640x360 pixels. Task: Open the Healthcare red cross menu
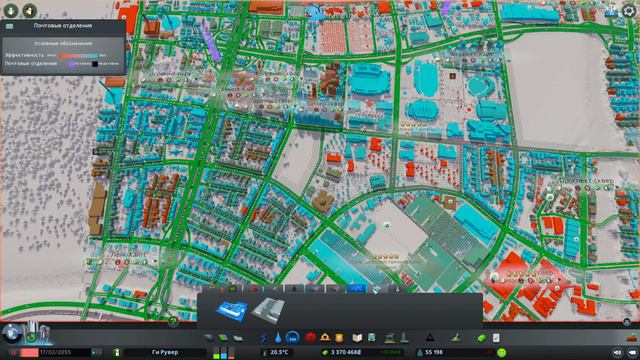(x=310, y=338)
